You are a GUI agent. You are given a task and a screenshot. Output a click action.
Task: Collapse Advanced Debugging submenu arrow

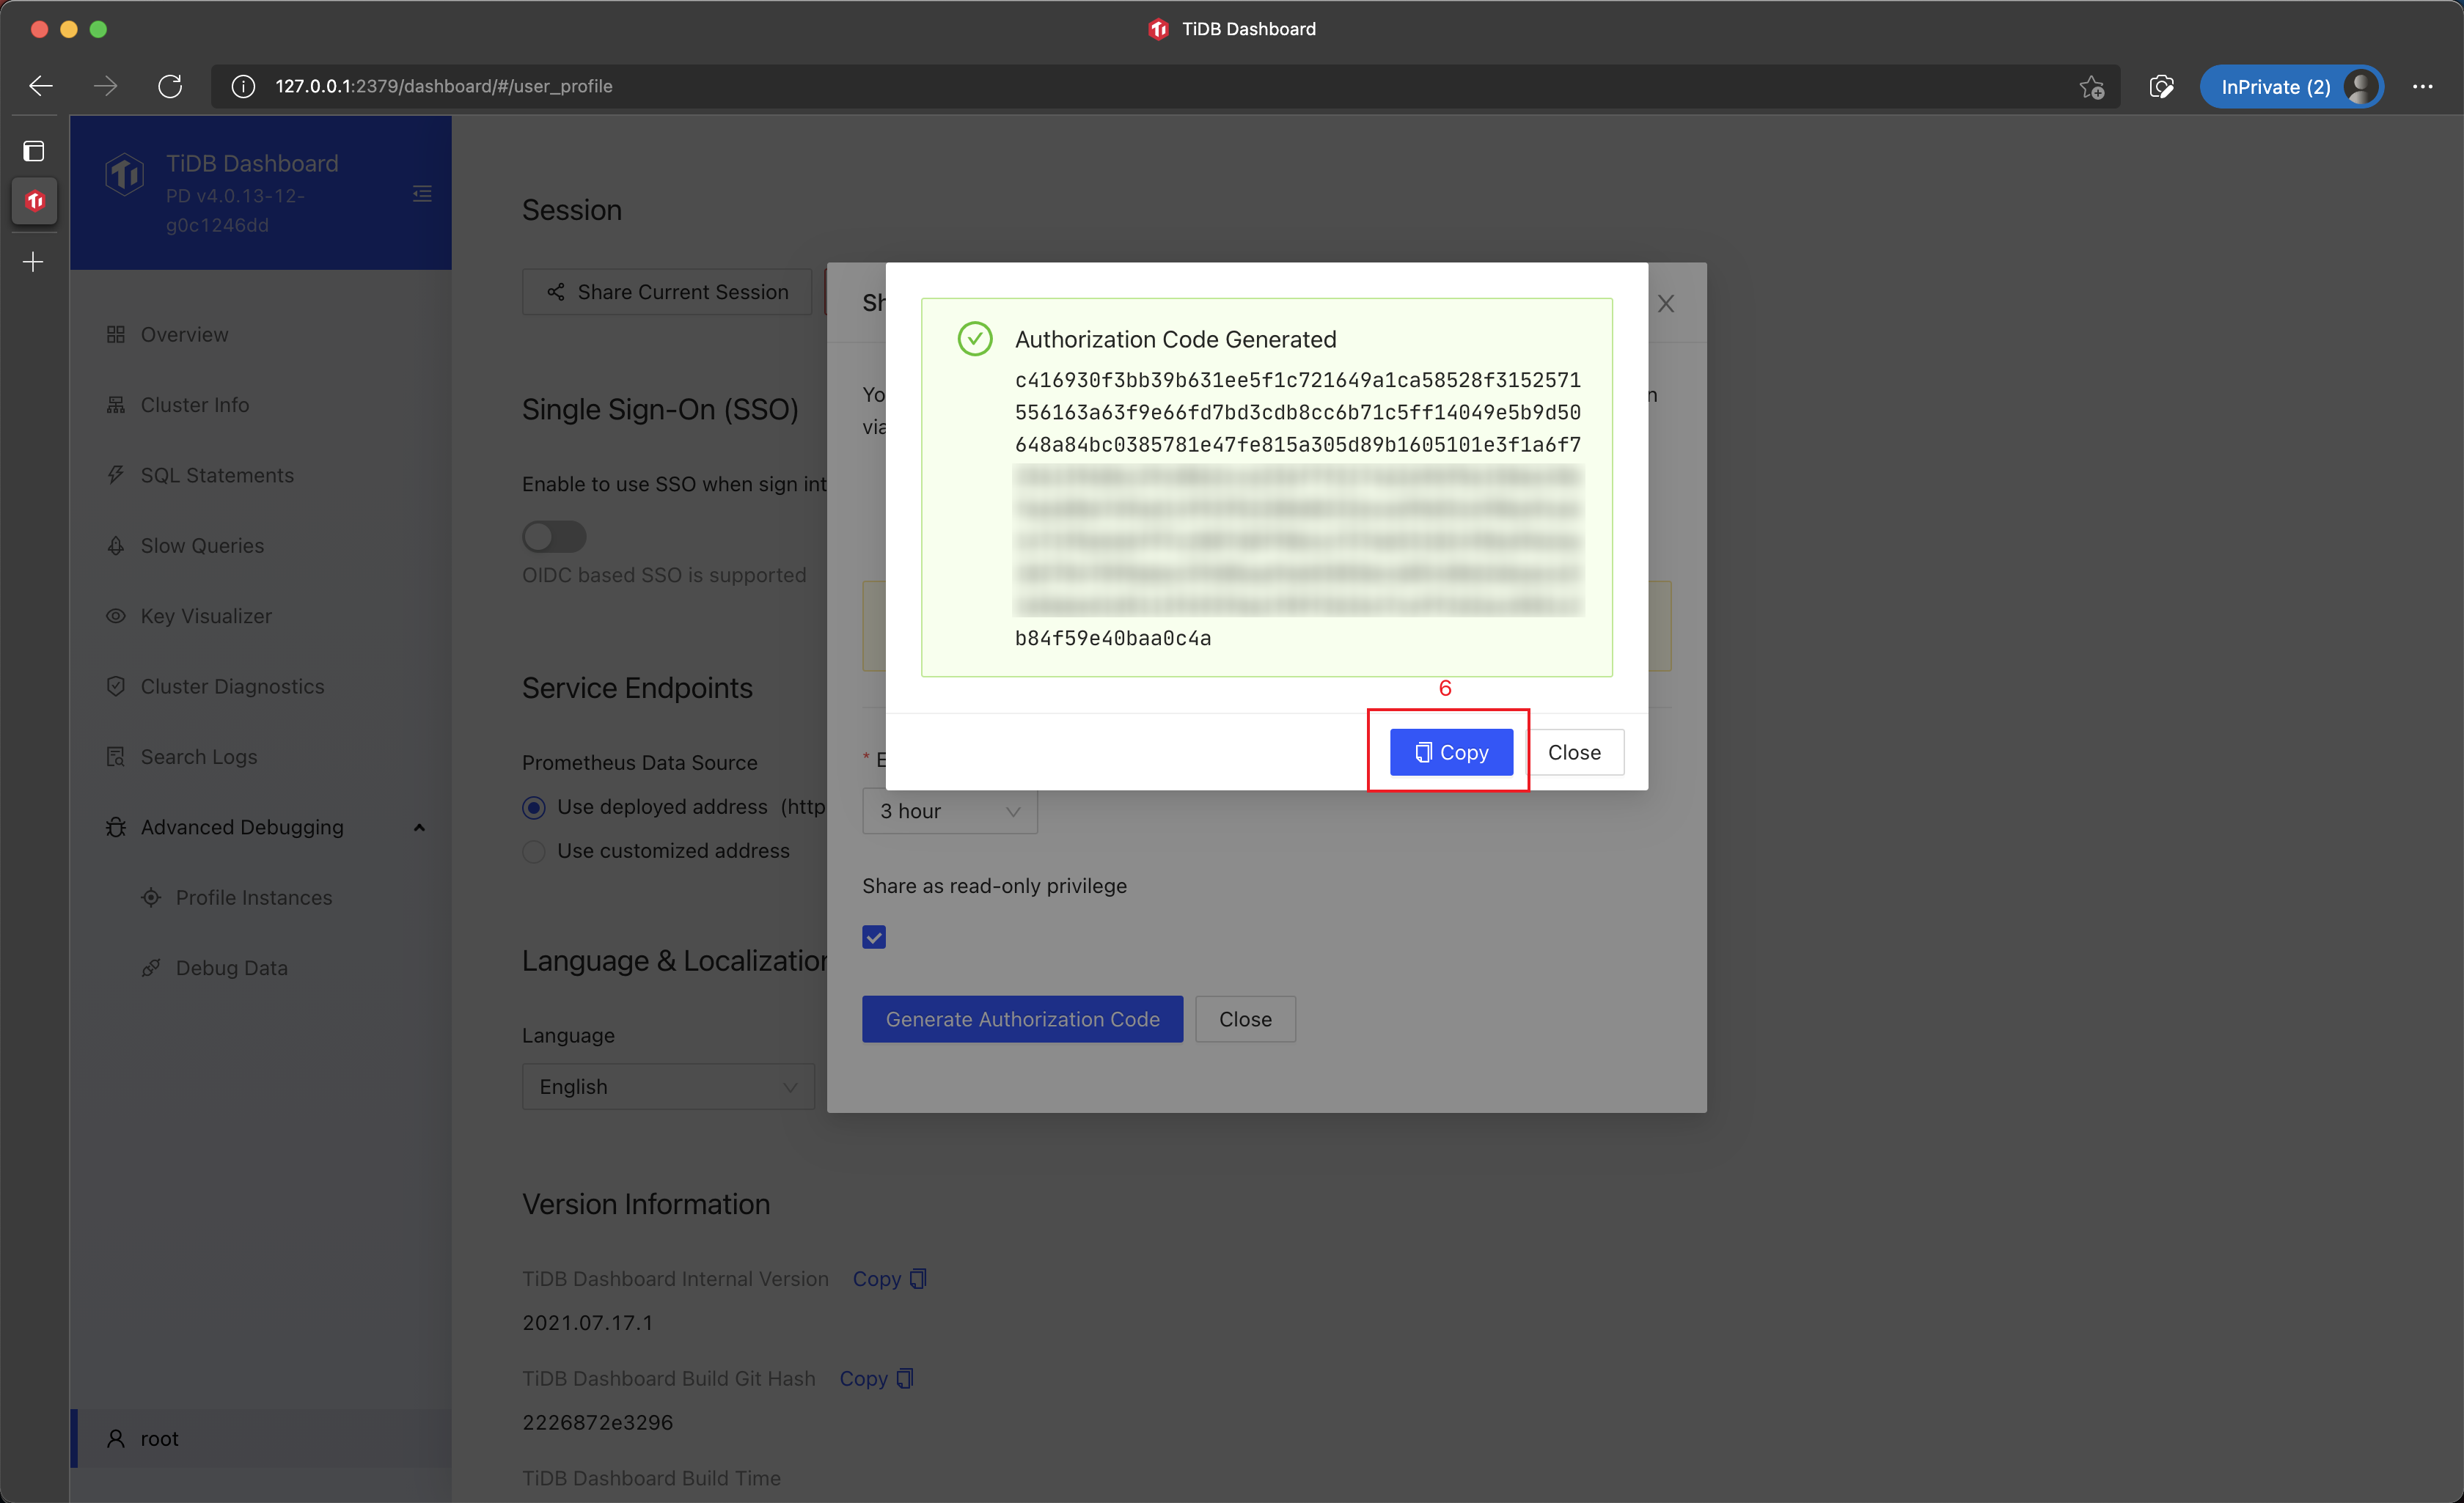click(x=420, y=828)
